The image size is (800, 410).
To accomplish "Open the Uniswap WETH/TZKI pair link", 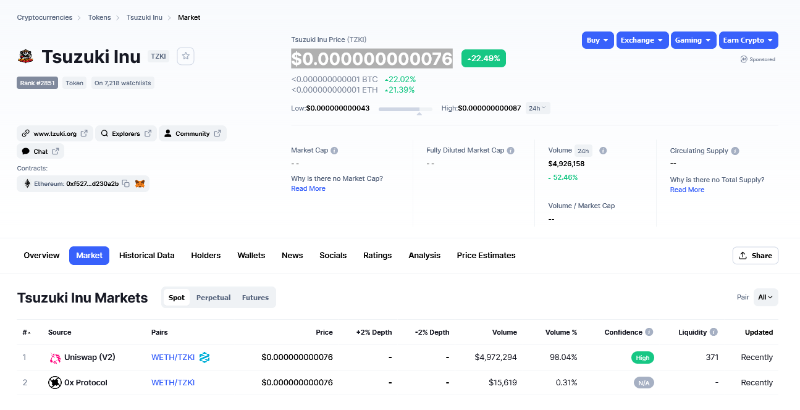I will click(x=172, y=357).
